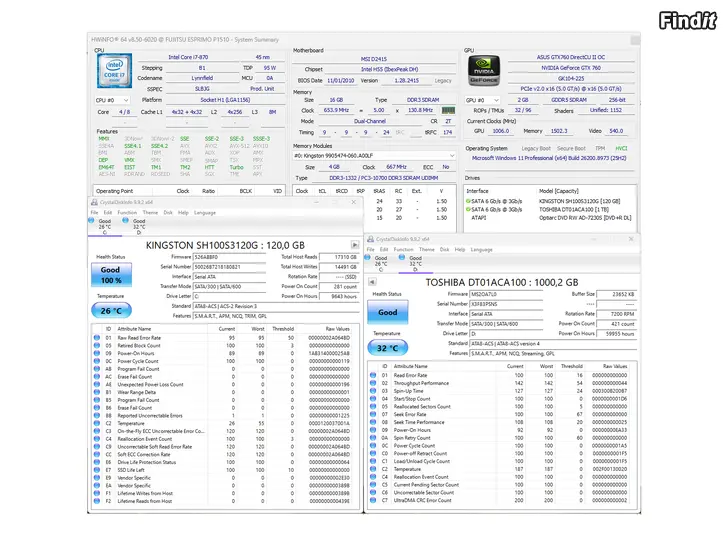Click status dot for Spin-Up Time

(x=373, y=391)
